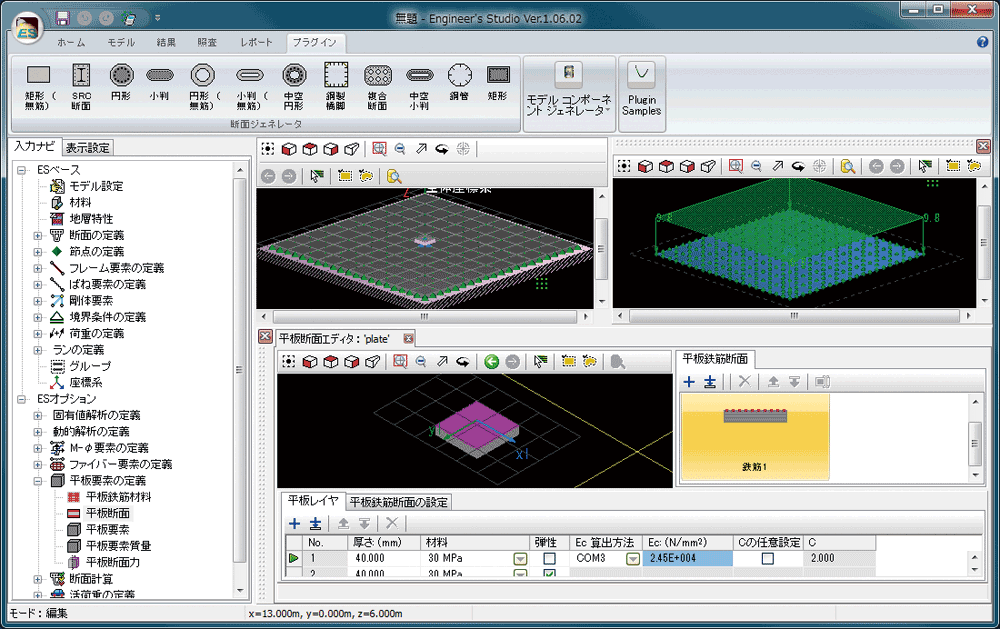Close the right 3D view panel

[983, 146]
